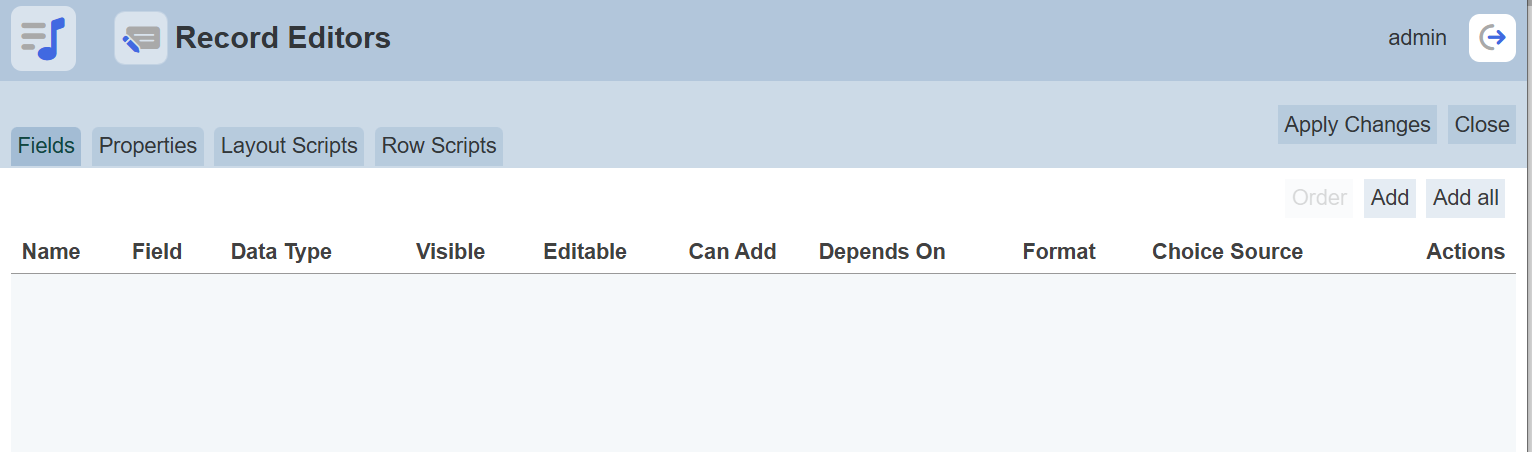This screenshot has height=452, width=1532.
Task: Click the Choice Source column header
Action: pyautogui.click(x=1227, y=252)
